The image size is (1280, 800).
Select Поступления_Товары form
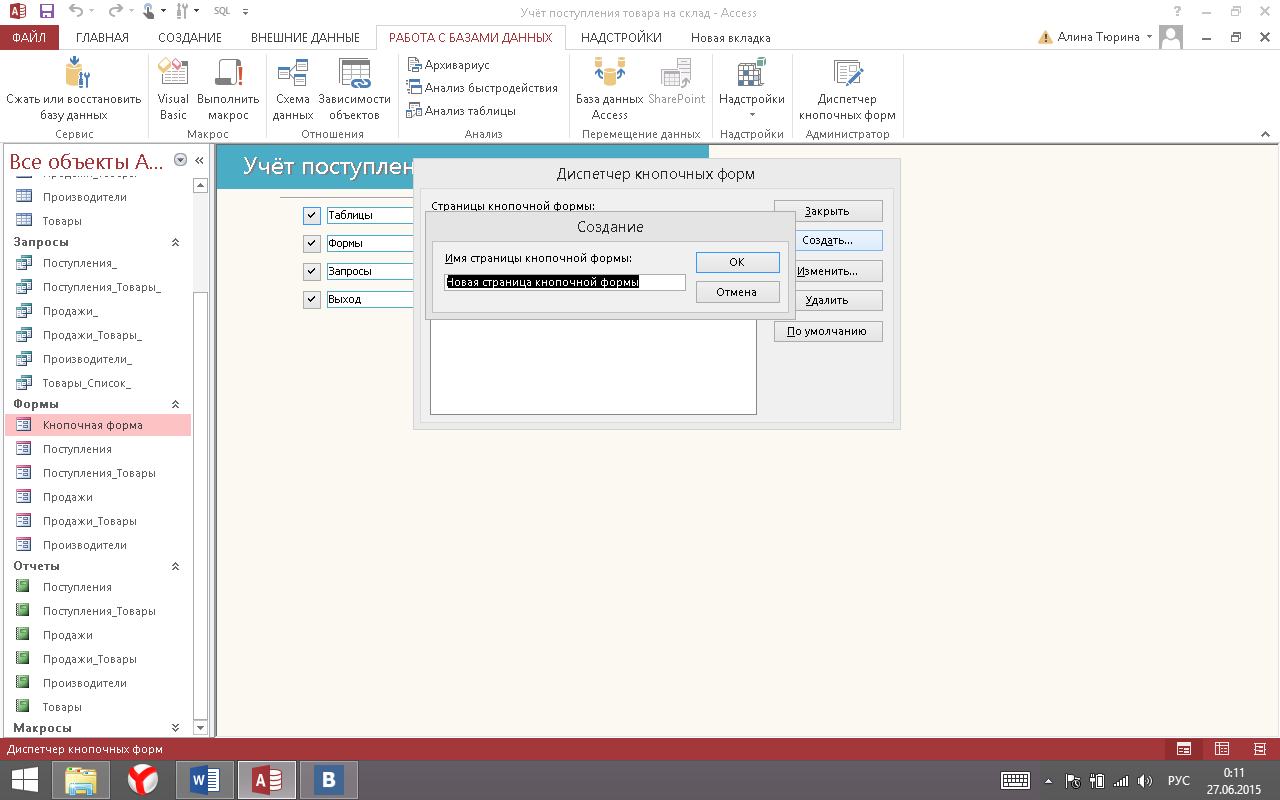[98, 473]
